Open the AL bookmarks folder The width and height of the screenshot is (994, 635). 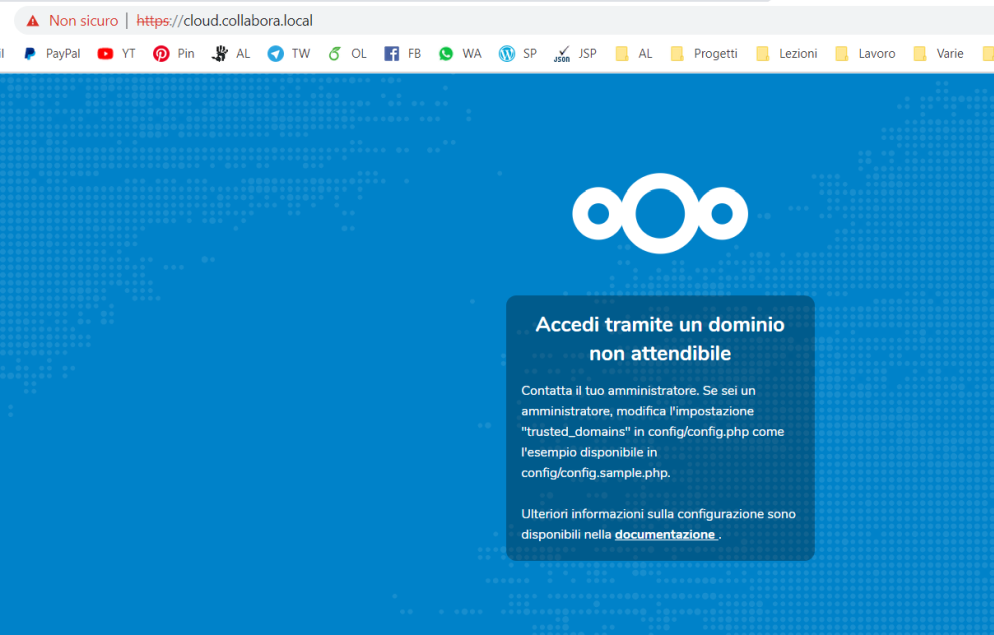pos(634,54)
